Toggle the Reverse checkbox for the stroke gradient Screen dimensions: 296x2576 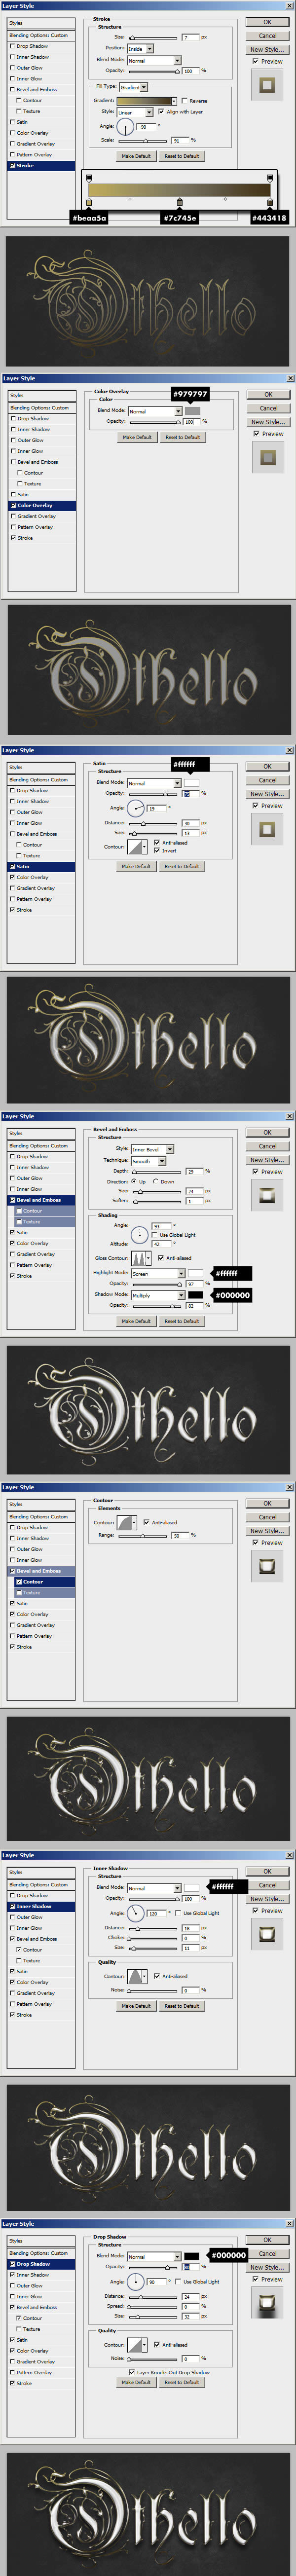(185, 101)
